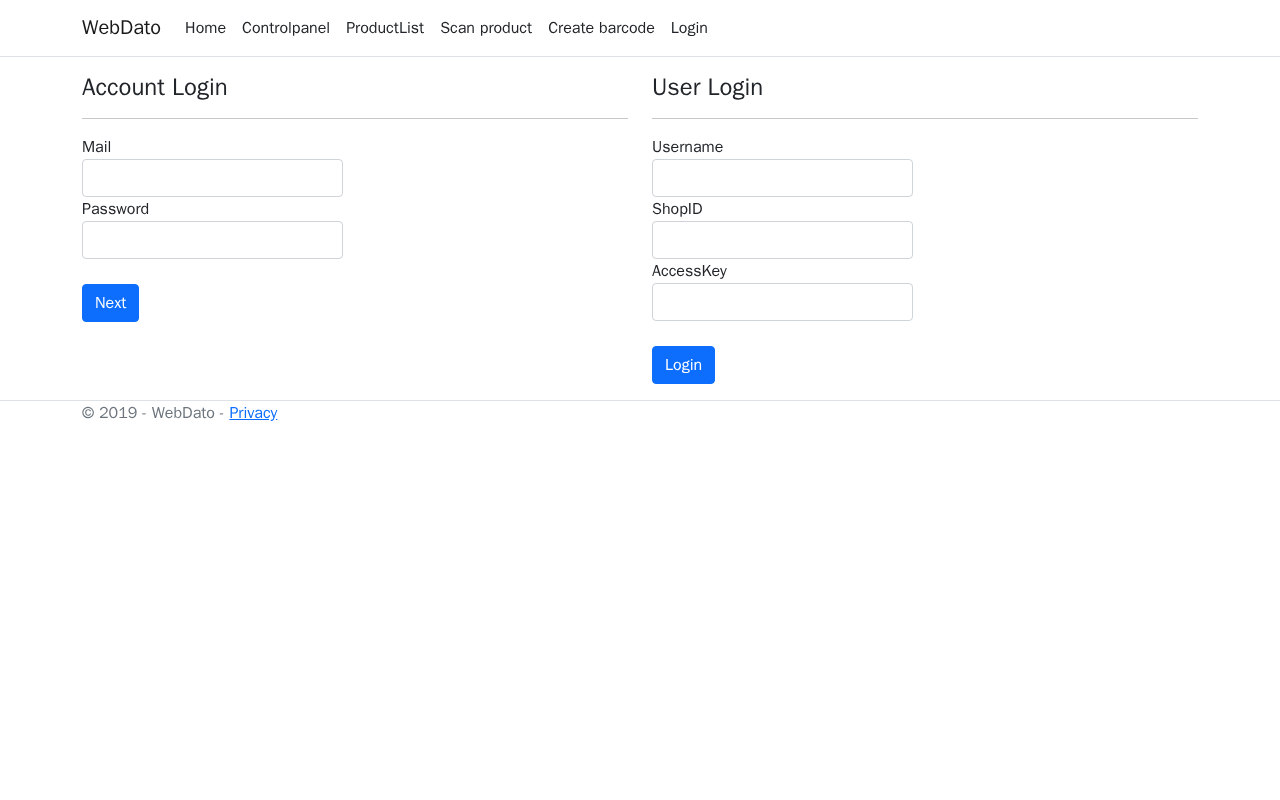Screen dimensions: 1280x800
Task: Open the ProductList page in navbar
Action: click(385, 28)
